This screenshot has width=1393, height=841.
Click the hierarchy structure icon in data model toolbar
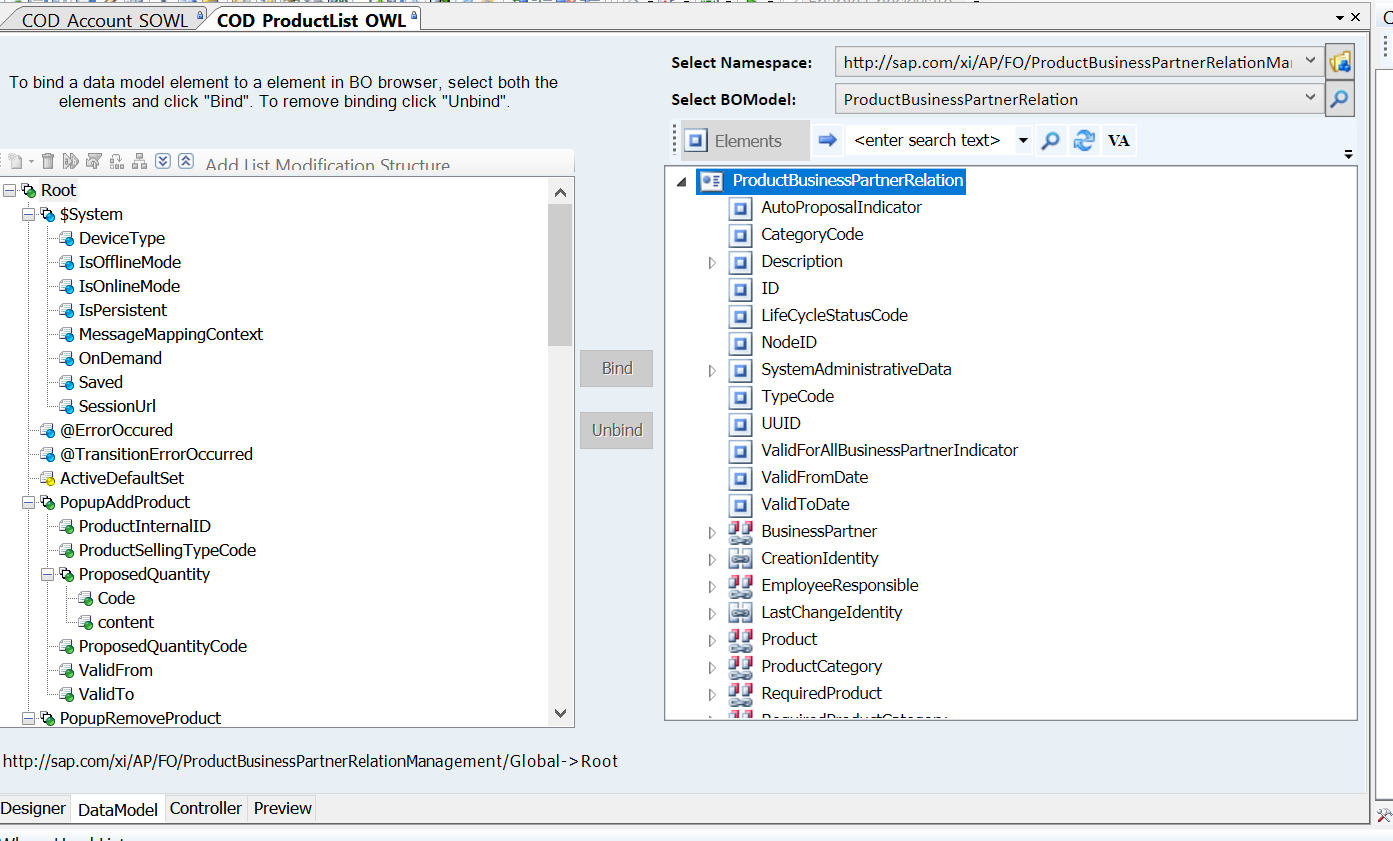tap(139, 161)
